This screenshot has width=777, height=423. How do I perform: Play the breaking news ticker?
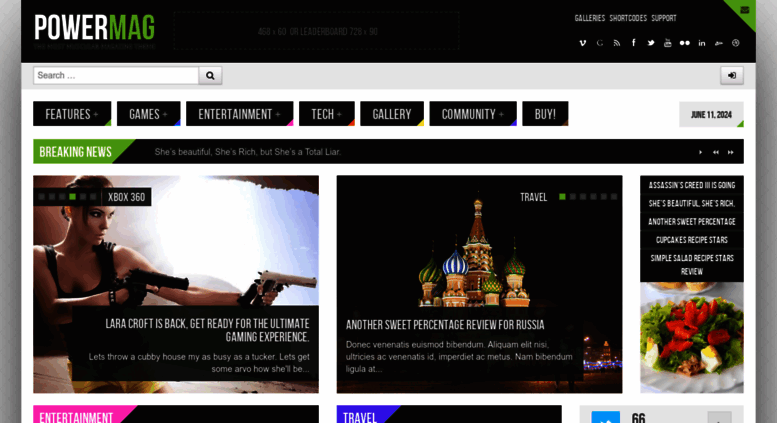point(700,152)
